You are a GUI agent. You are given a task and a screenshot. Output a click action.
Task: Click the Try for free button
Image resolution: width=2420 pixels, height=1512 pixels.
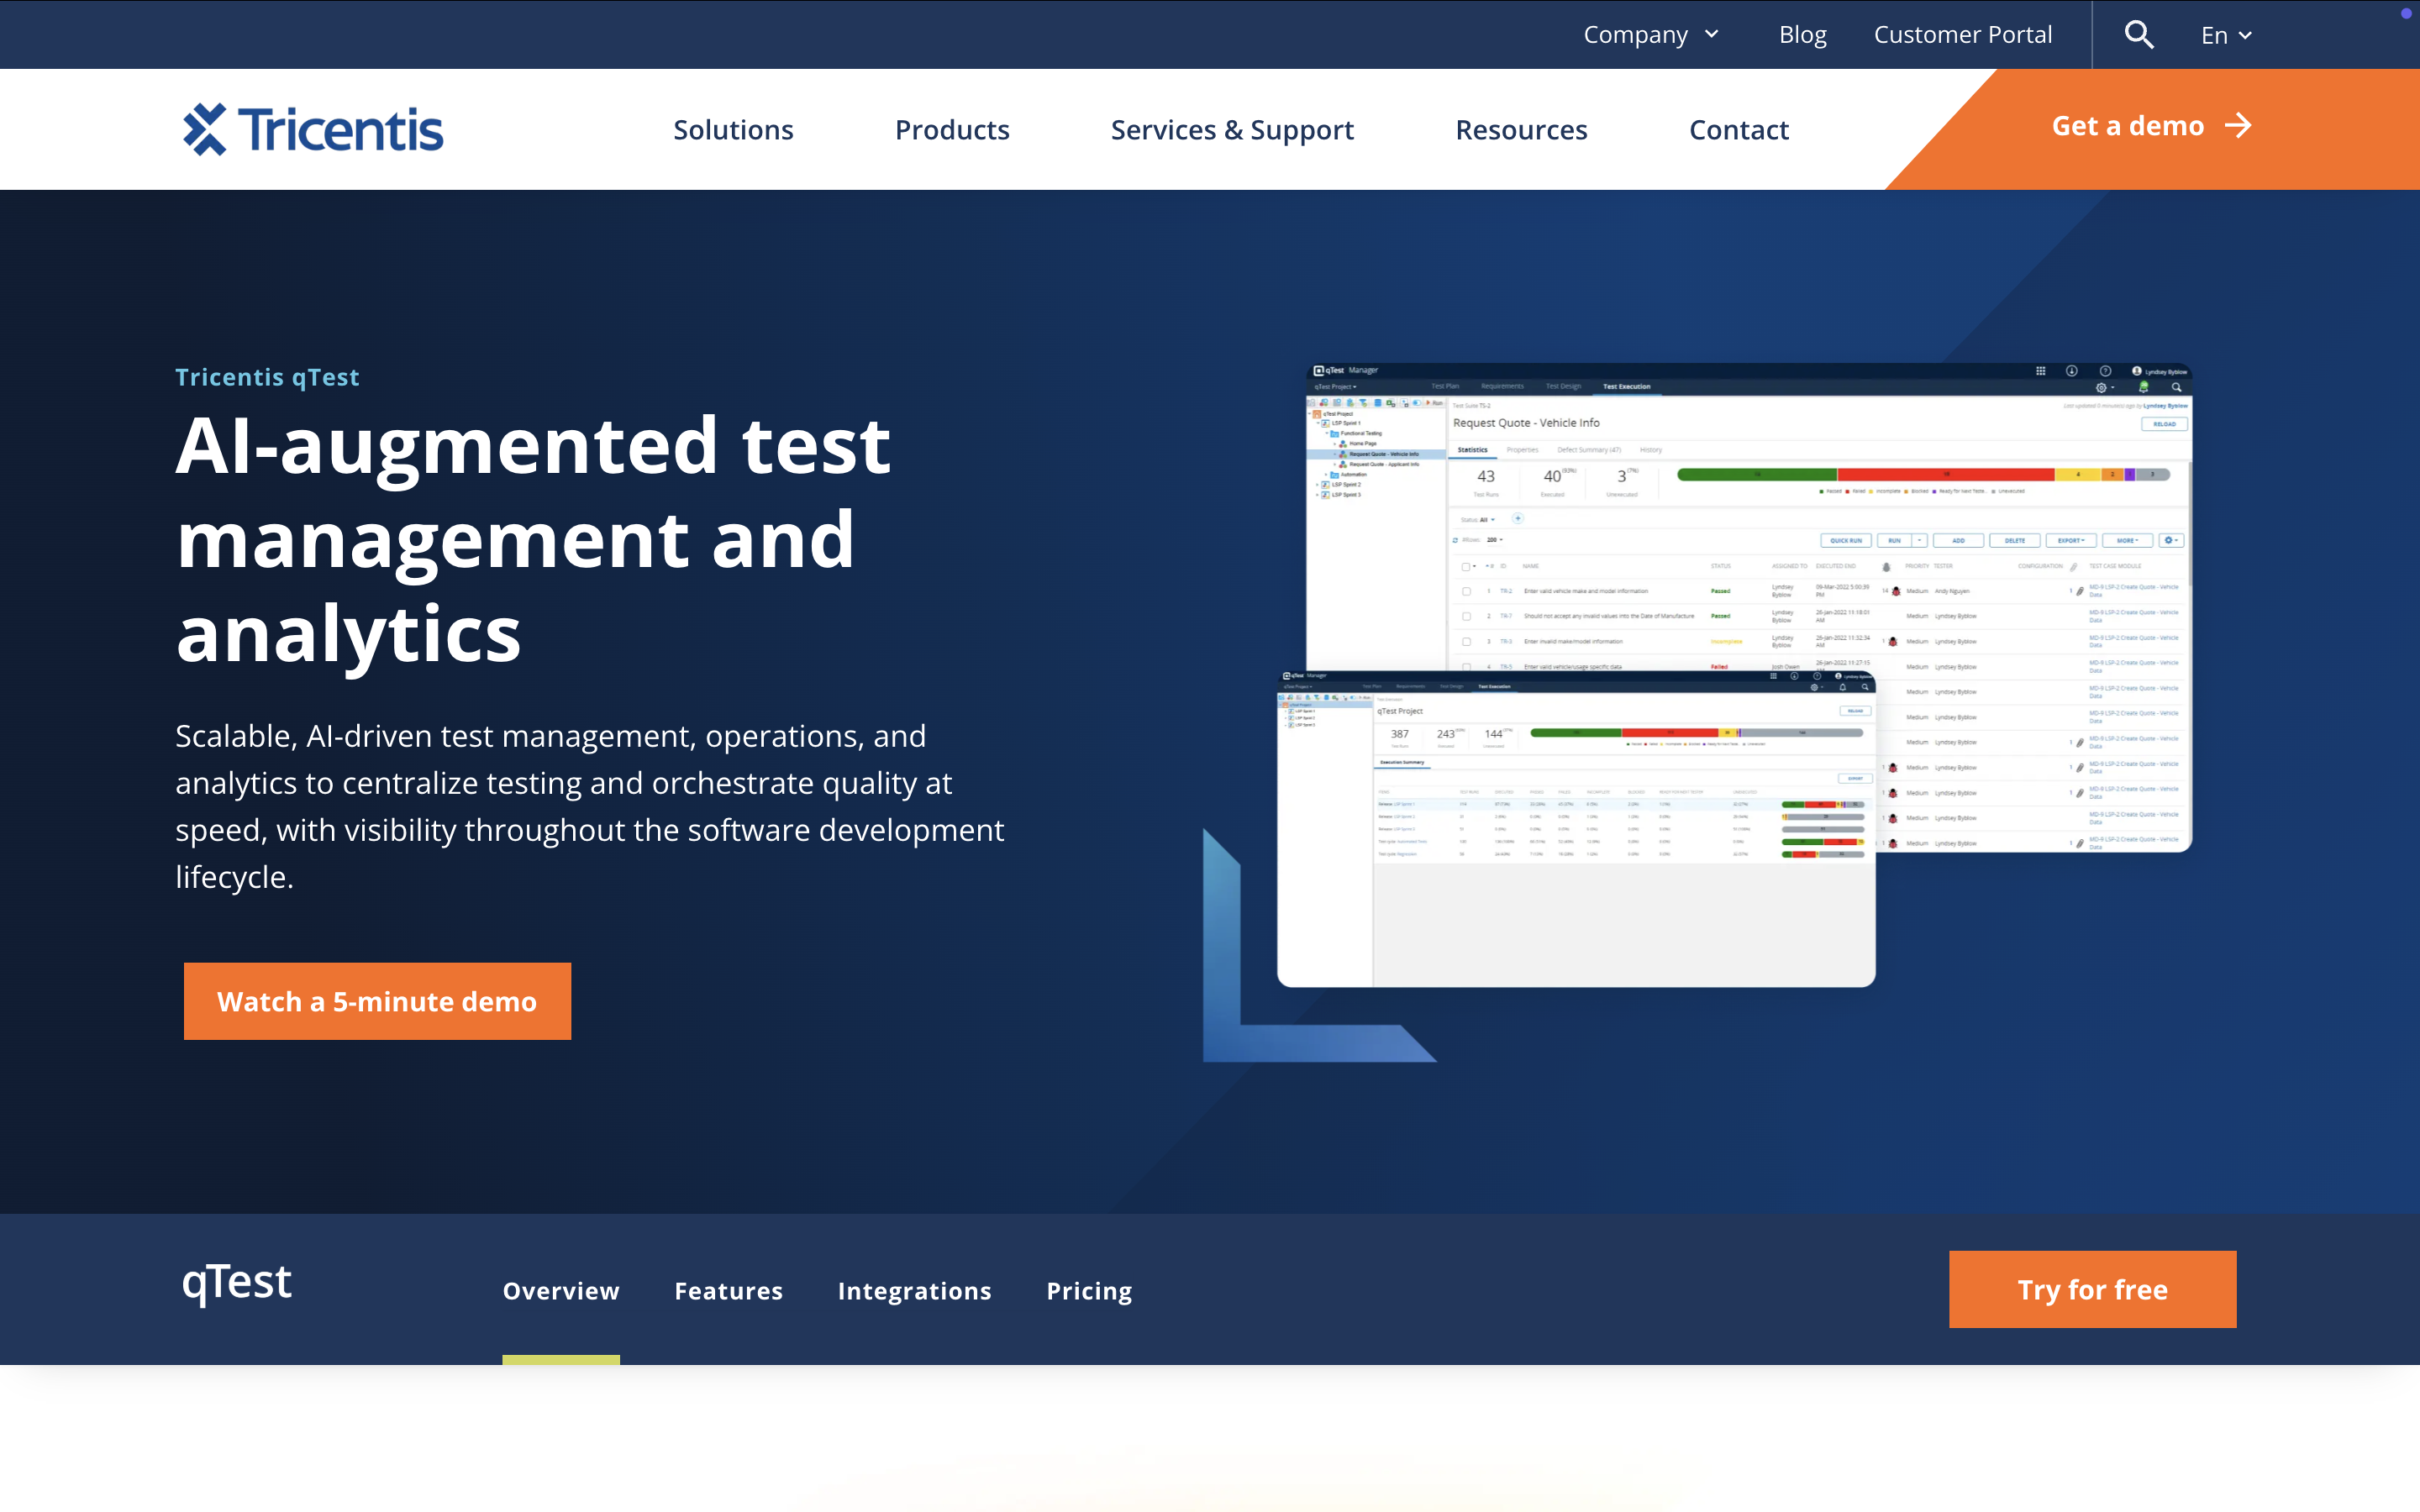[2092, 1289]
